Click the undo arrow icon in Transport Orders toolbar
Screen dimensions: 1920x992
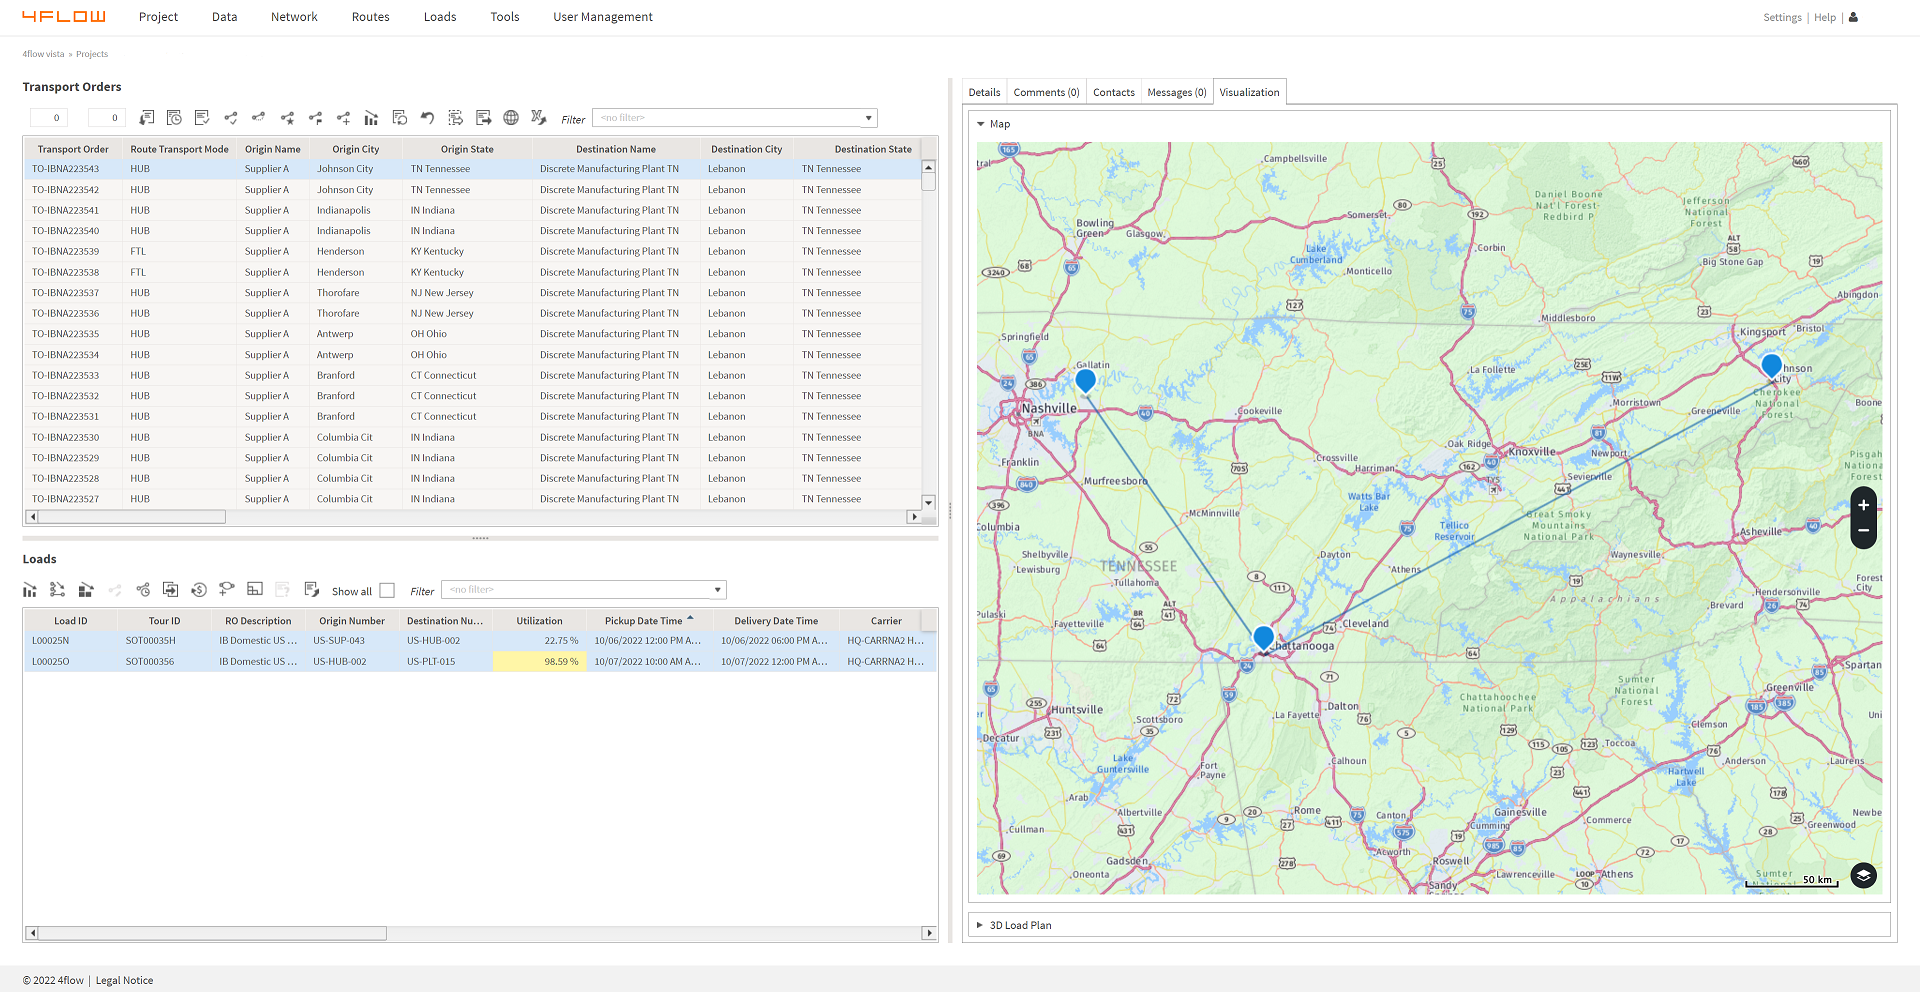tap(427, 118)
